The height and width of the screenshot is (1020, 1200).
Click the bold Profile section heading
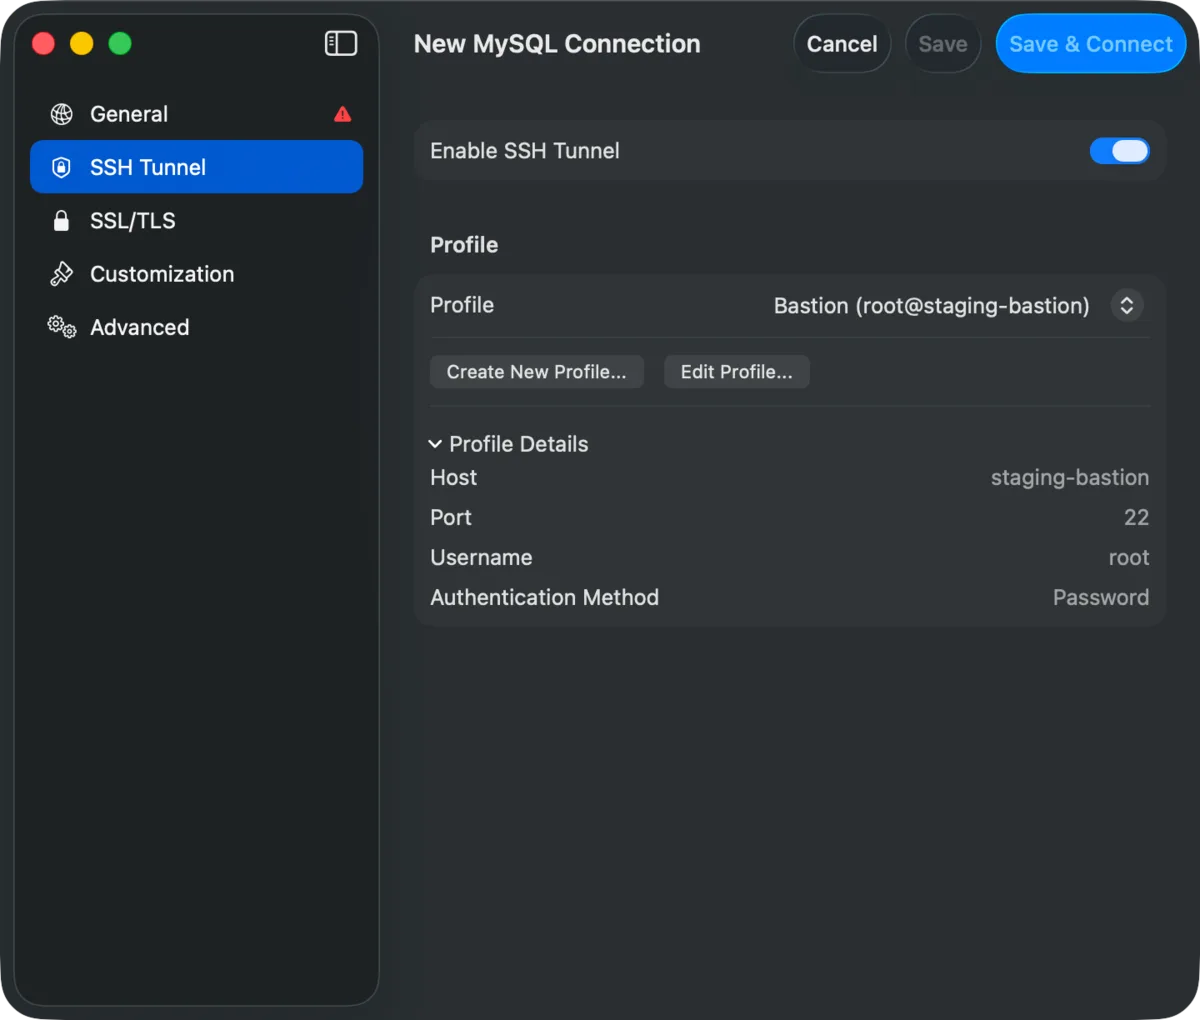[464, 245]
